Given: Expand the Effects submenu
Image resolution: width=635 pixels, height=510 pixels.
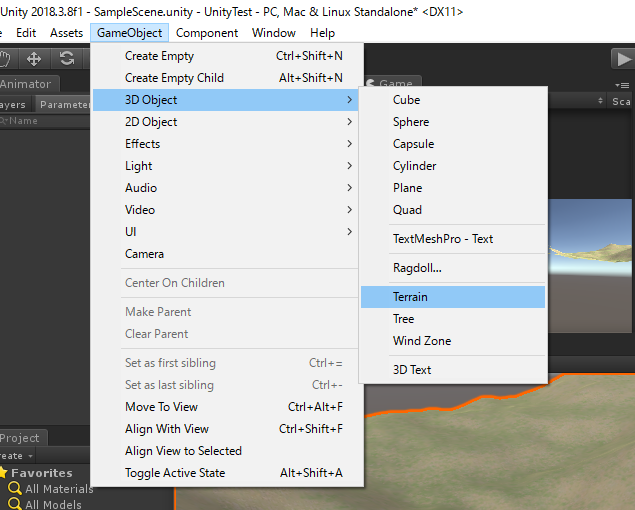Looking at the screenshot, I should click(x=226, y=144).
